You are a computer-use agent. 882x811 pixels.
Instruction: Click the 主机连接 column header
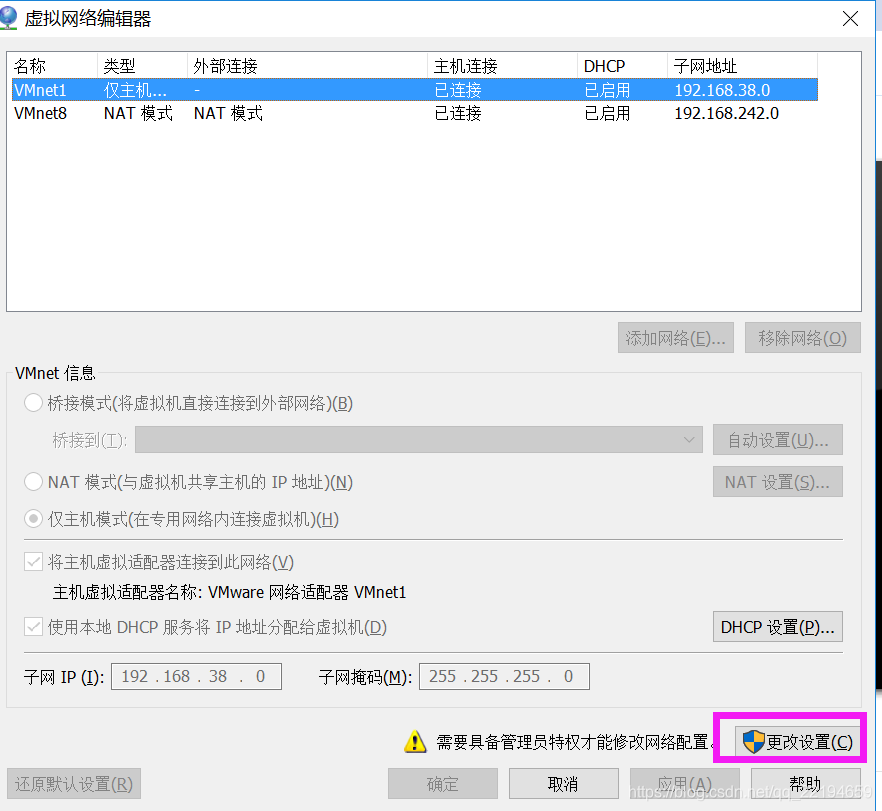click(x=503, y=66)
